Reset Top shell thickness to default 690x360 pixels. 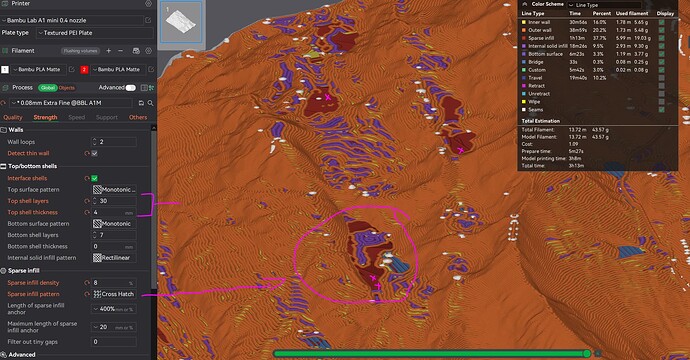coord(87,212)
